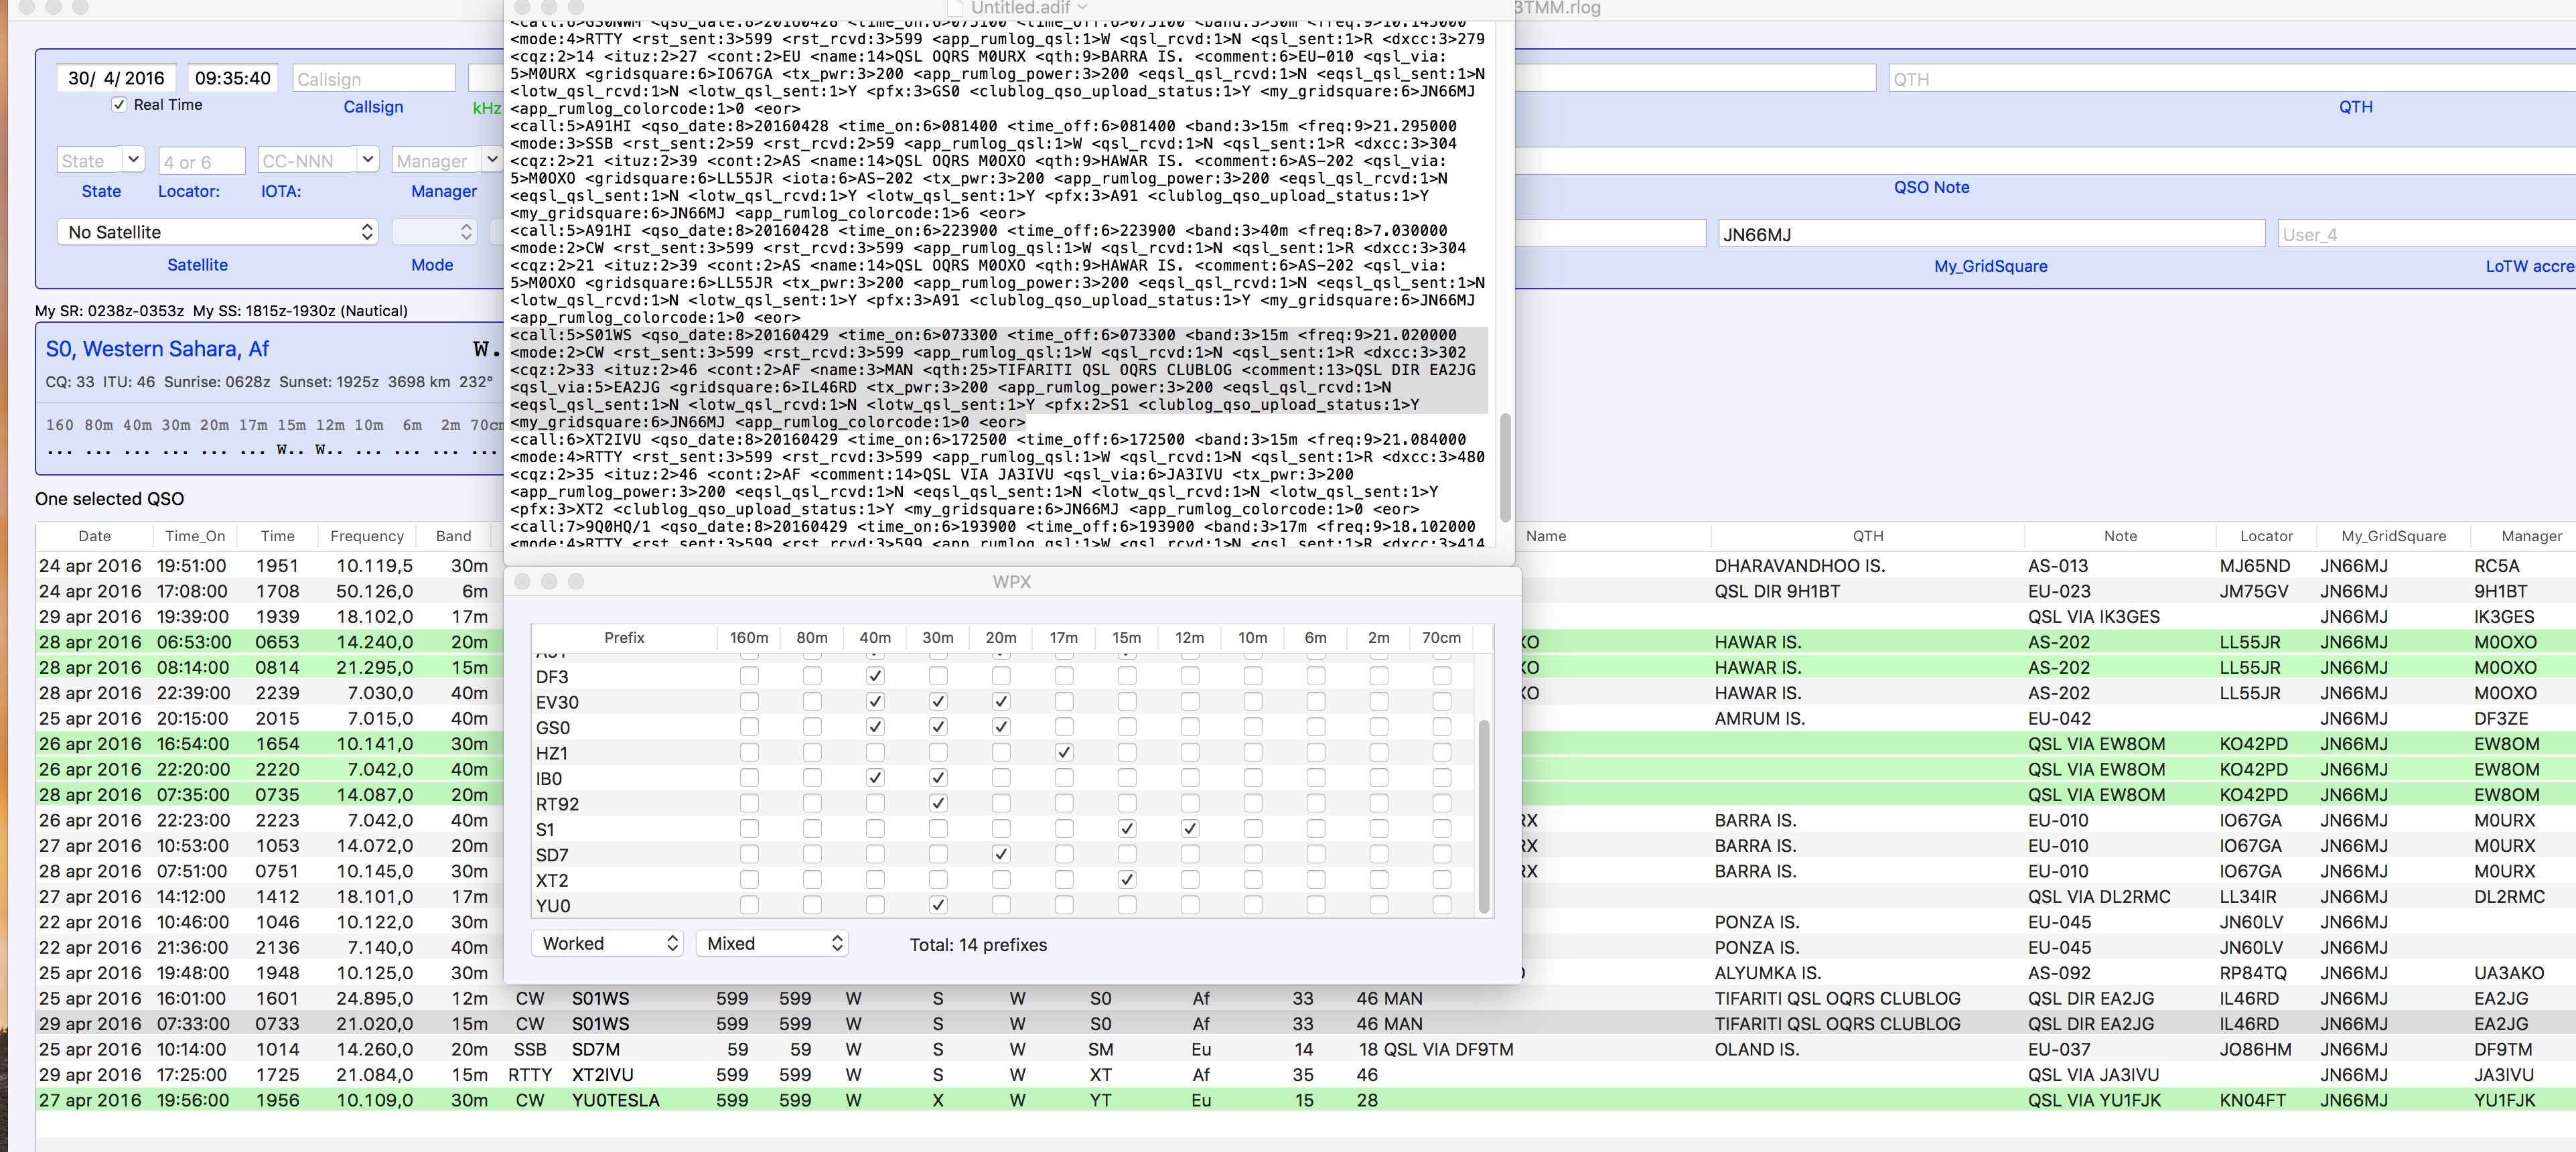Click the UA3AKO manager cell

tap(2509, 973)
